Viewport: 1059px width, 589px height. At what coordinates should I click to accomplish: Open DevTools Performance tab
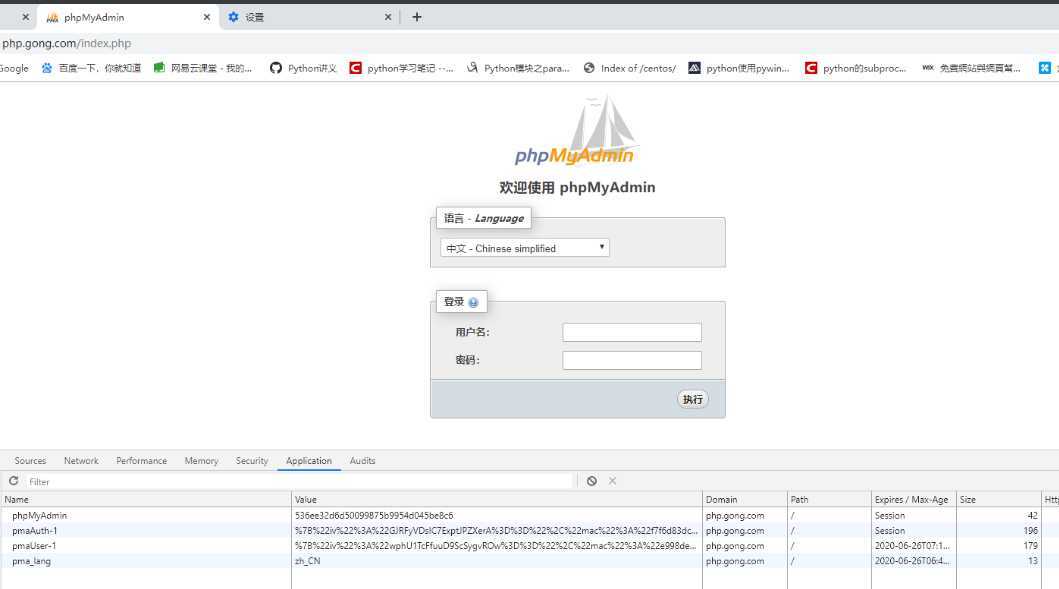141,461
